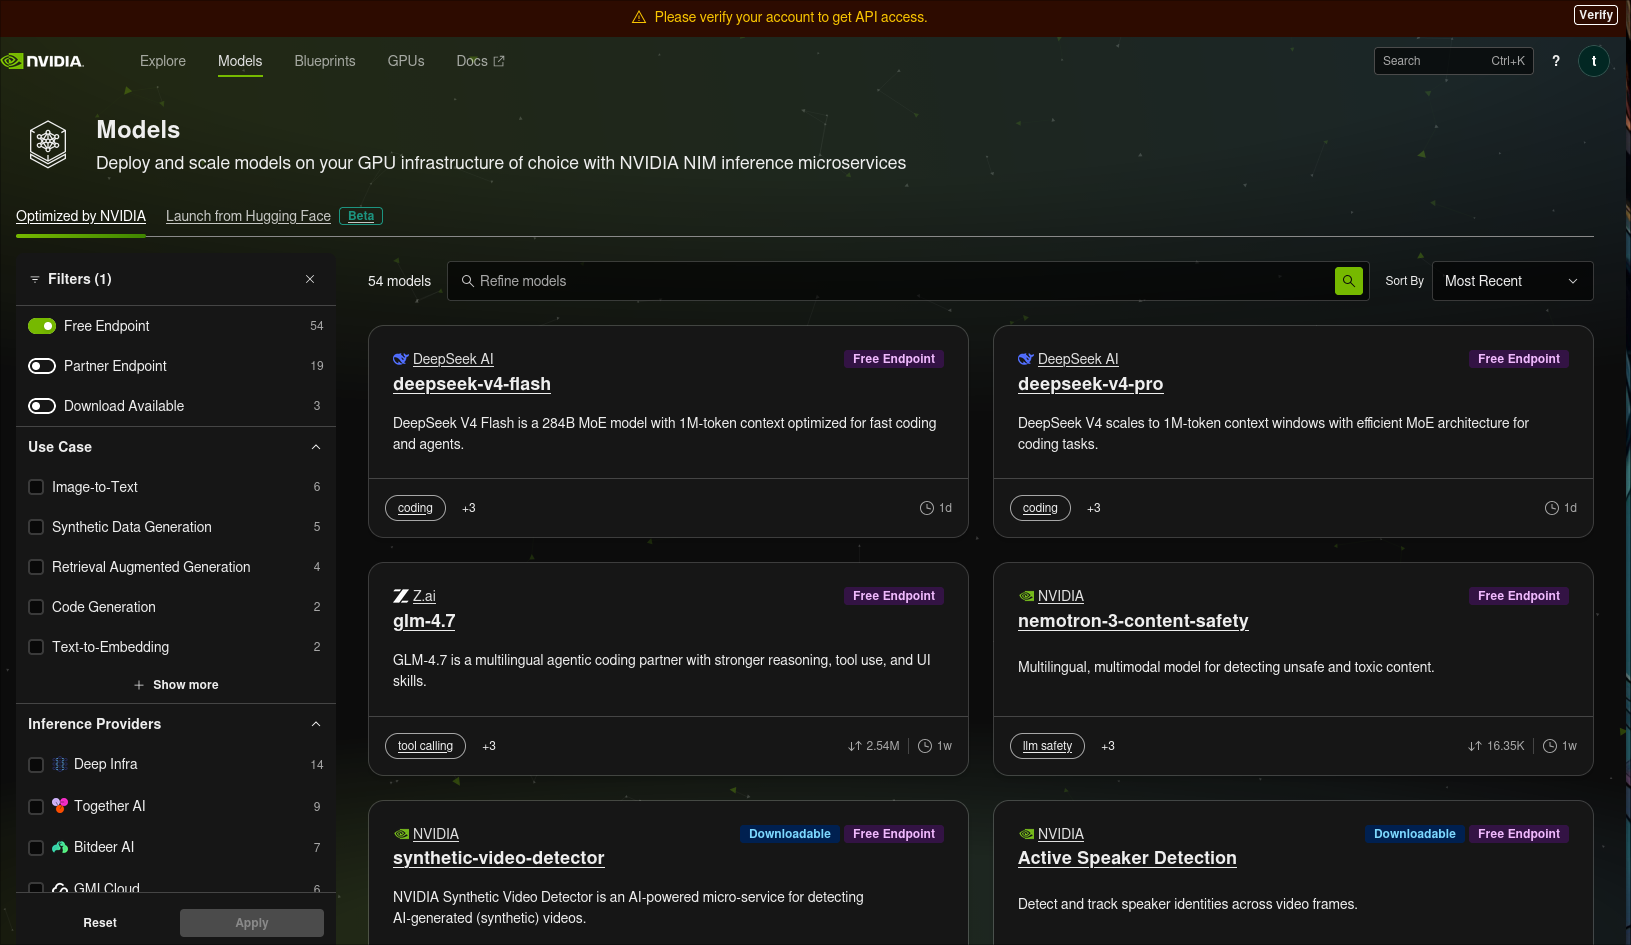Click the clock icon on deepseek-v4-pro card
1631x945 pixels.
tap(1552, 508)
